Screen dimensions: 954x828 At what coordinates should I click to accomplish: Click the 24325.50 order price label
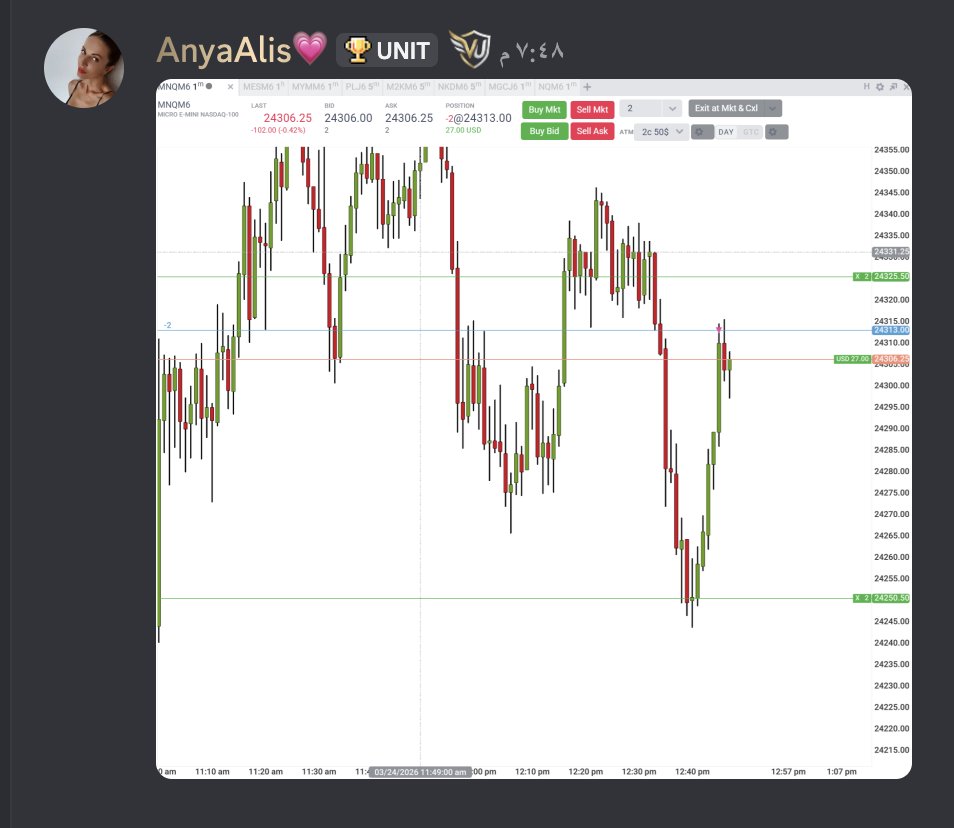pos(891,277)
